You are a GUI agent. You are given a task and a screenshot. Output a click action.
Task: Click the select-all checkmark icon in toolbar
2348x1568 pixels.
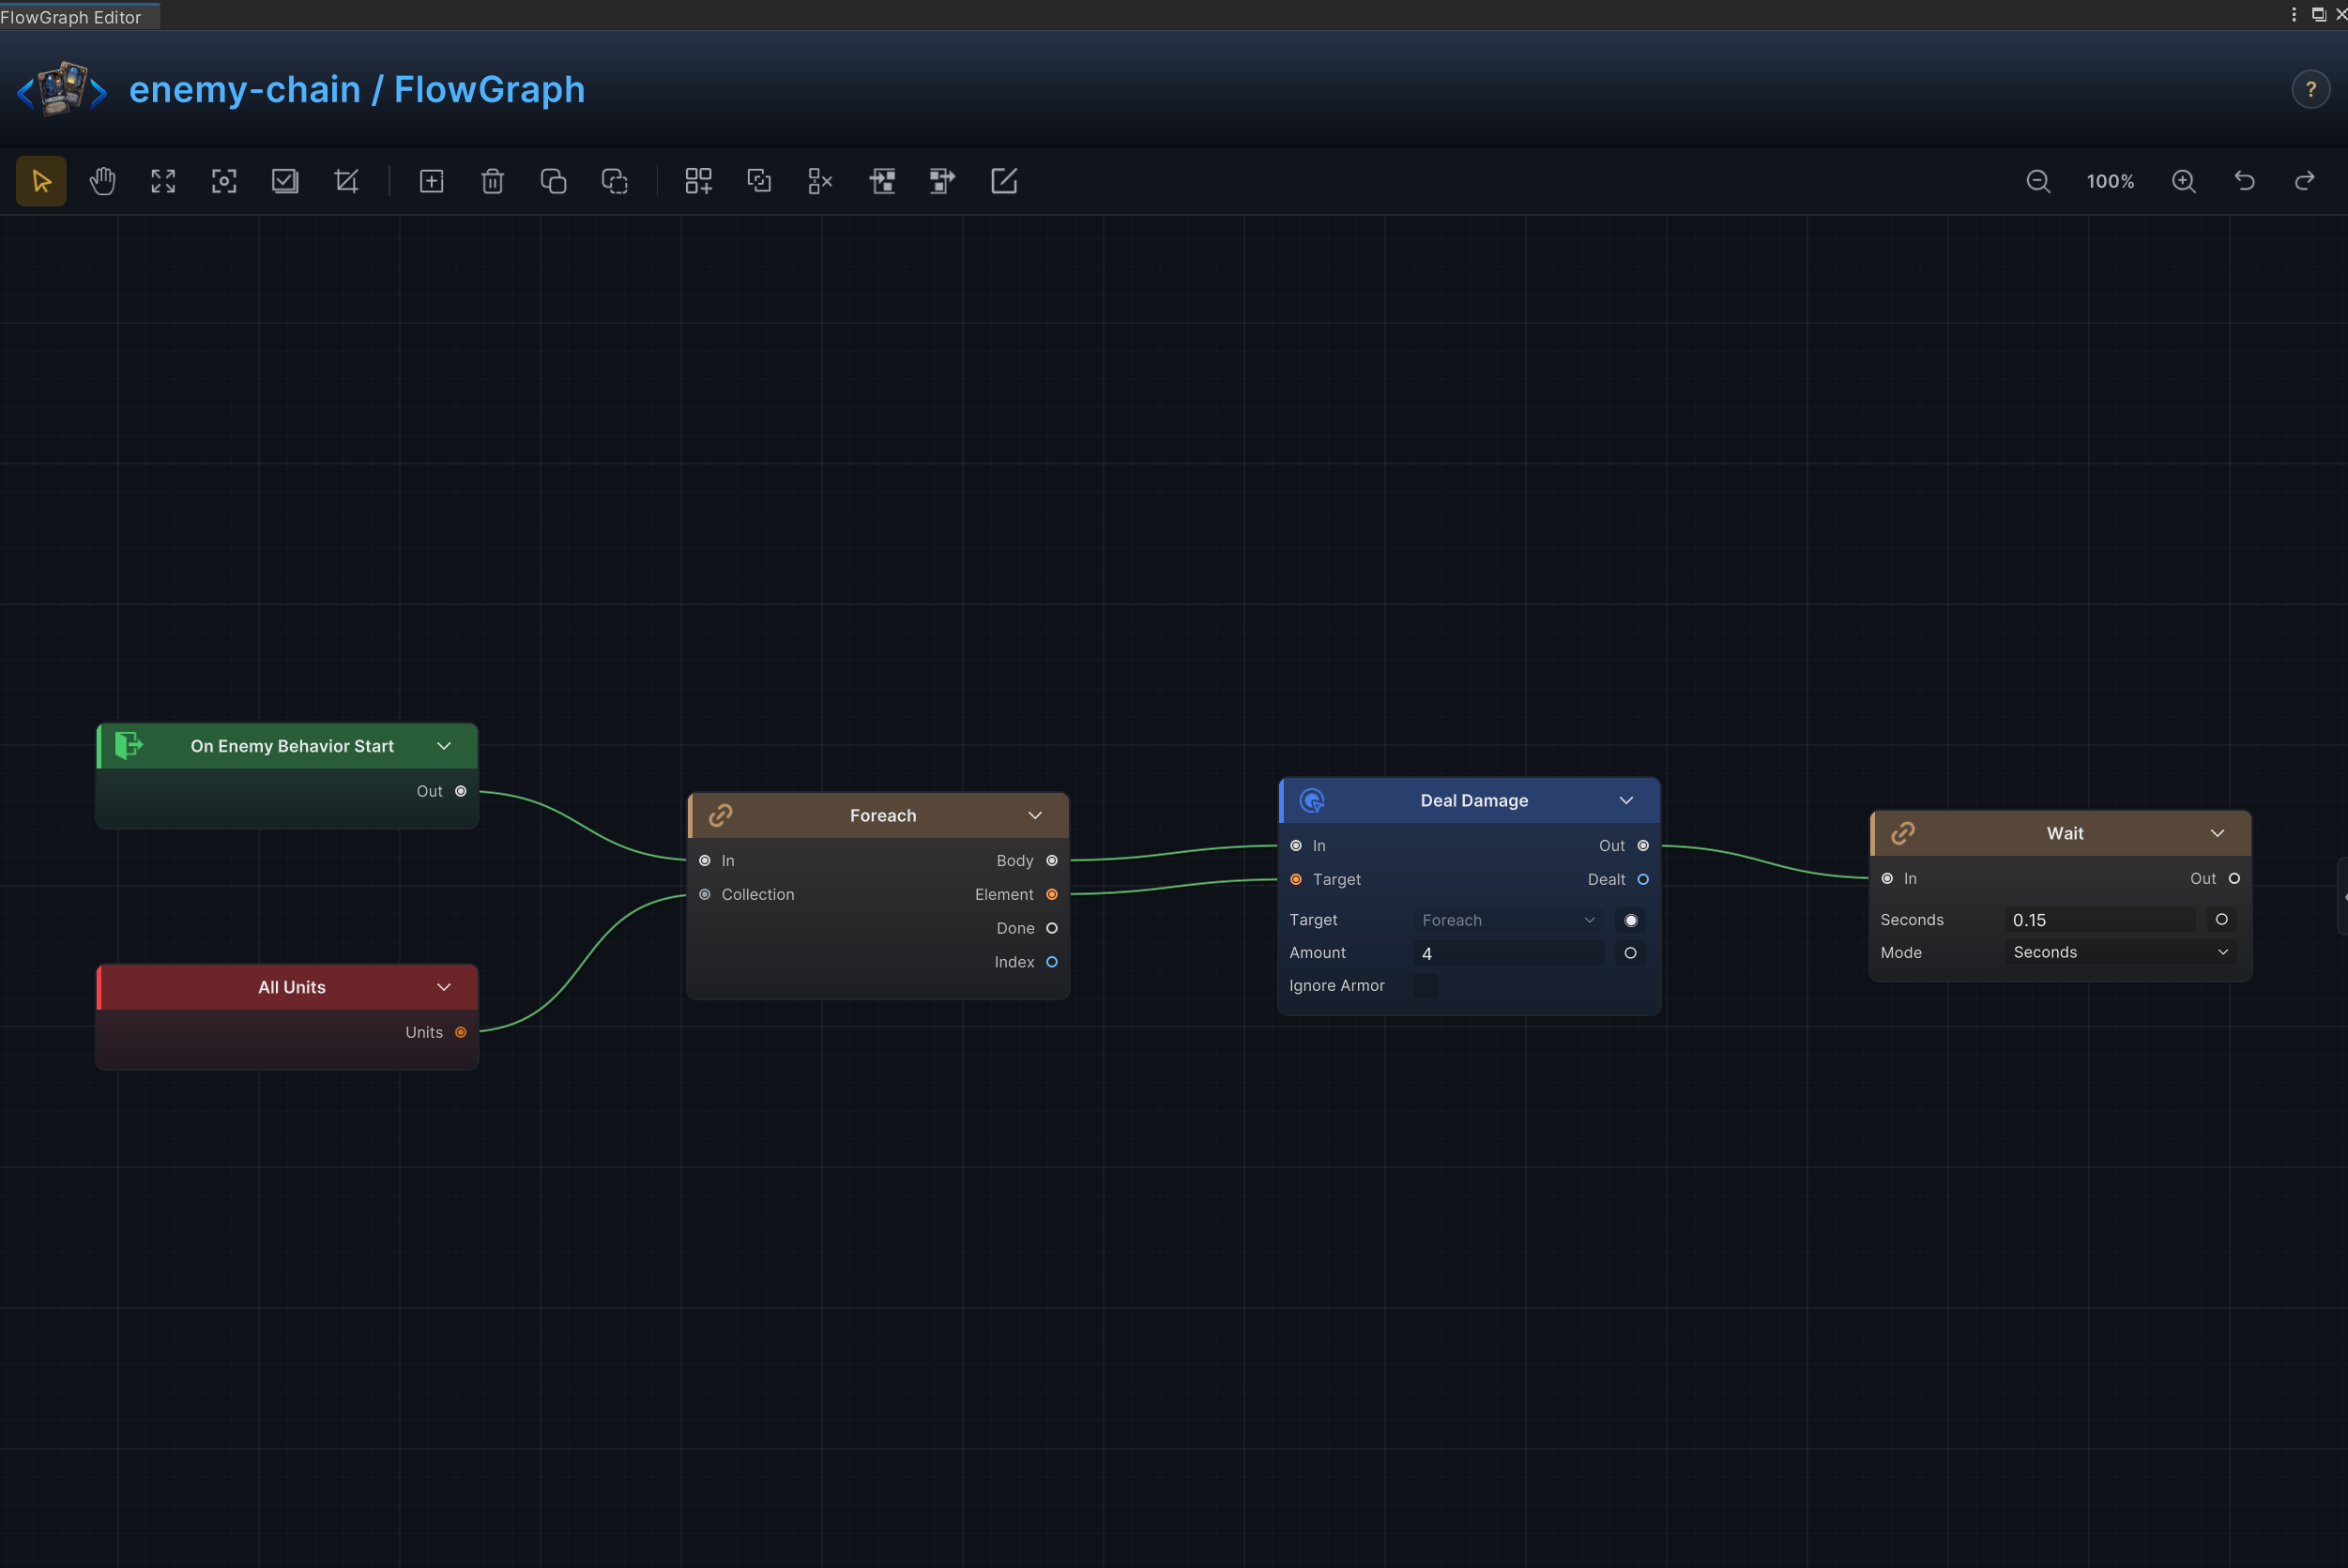click(x=285, y=181)
